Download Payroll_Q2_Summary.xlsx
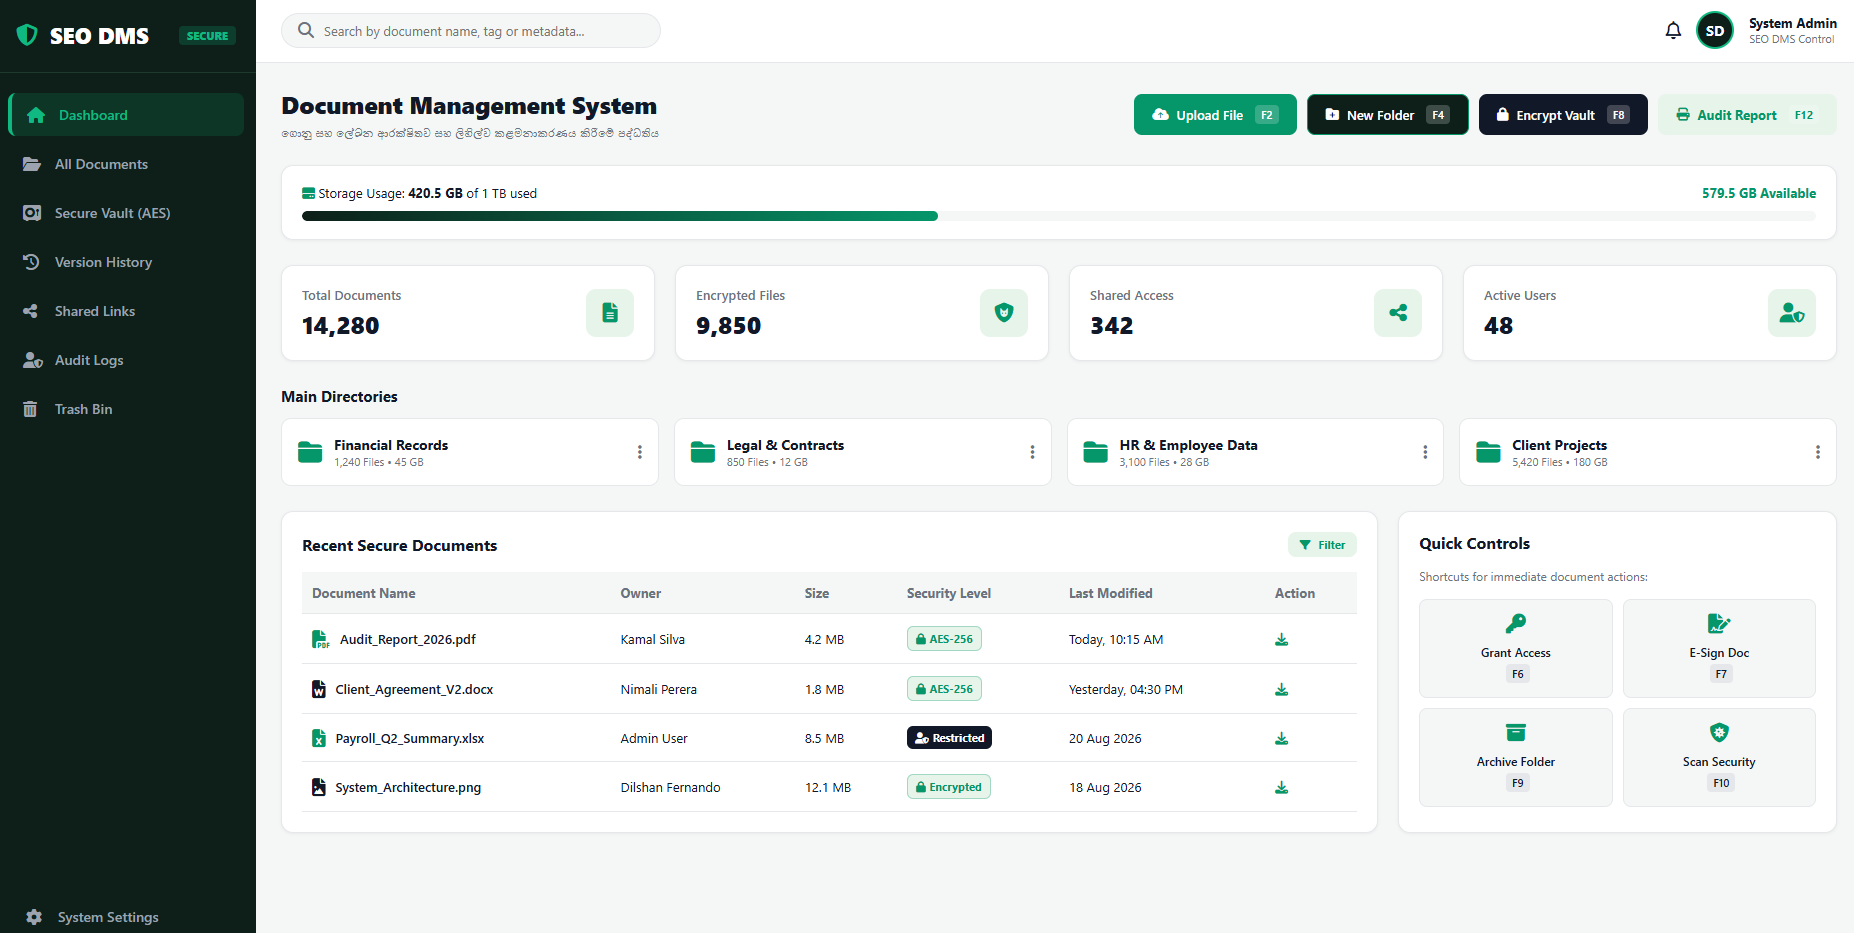The width and height of the screenshot is (1854, 933). (1281, 738)
